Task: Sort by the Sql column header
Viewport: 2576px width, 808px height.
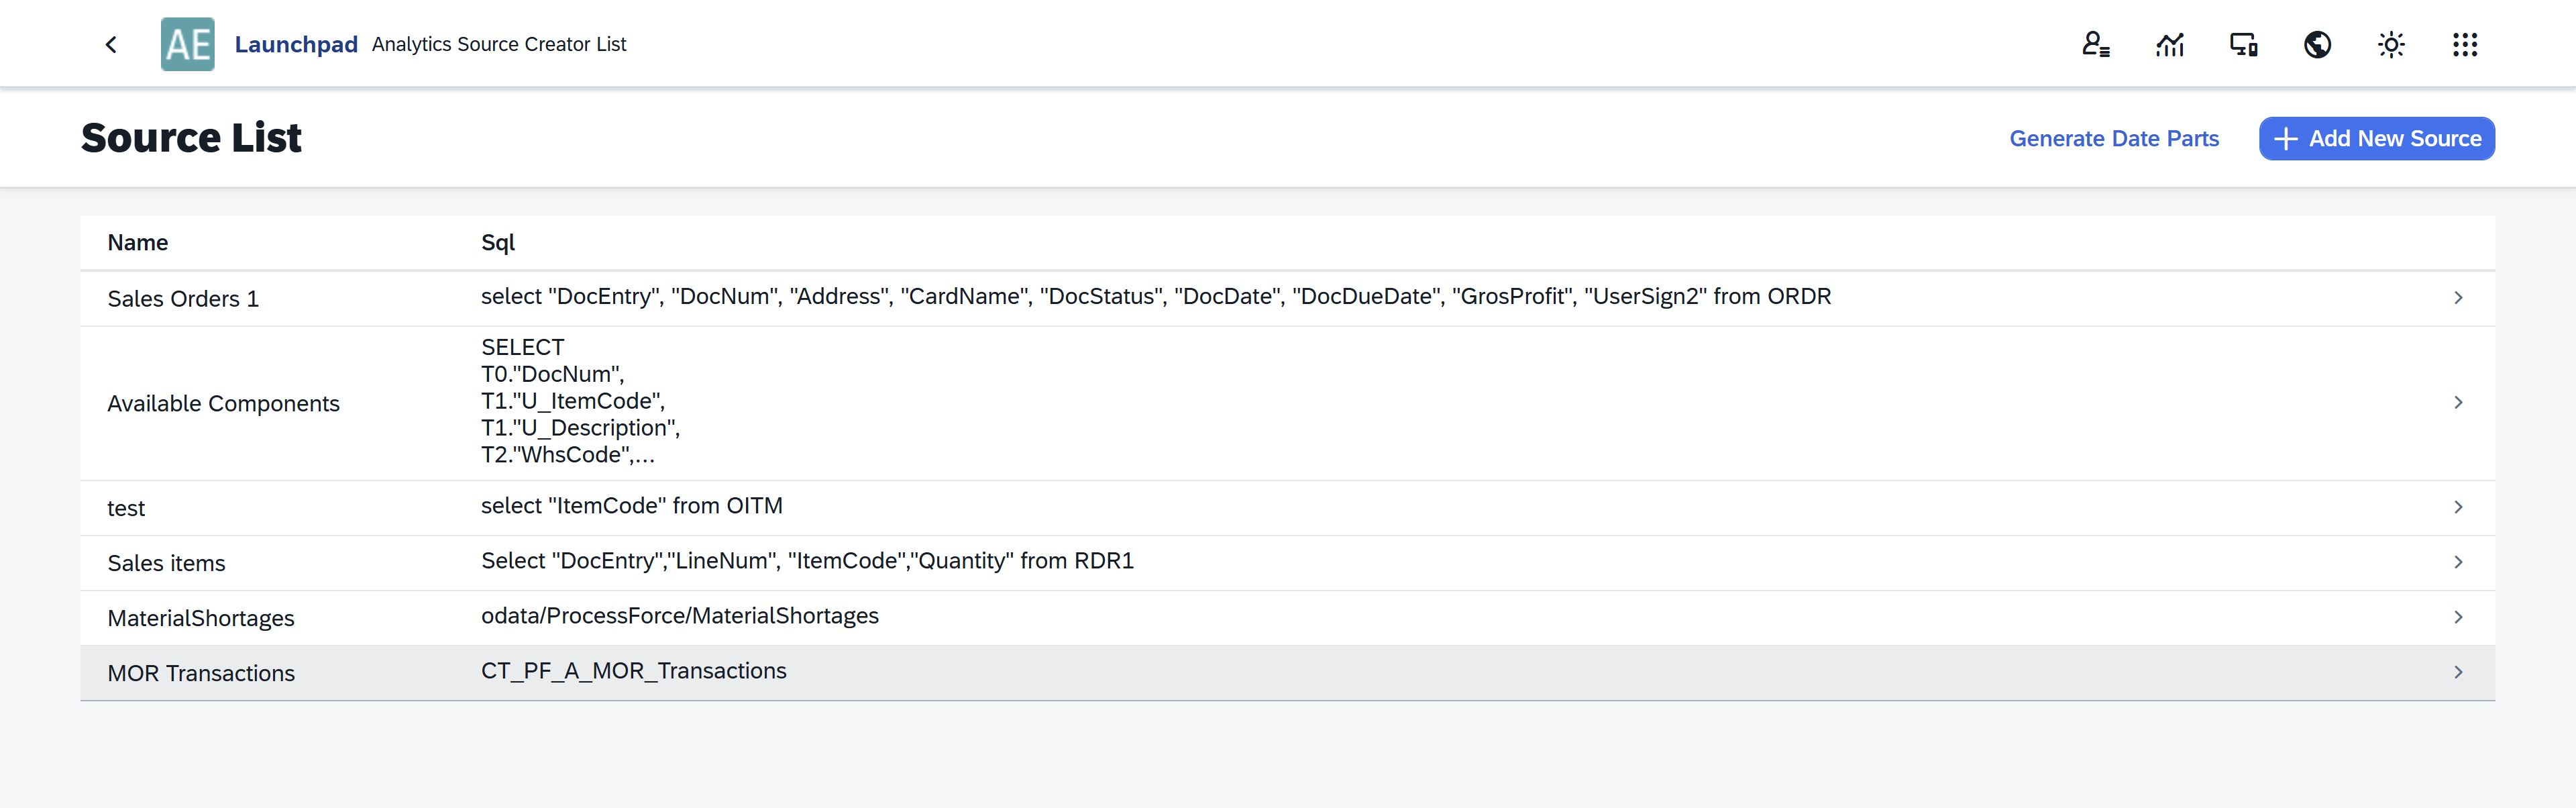Action: 497,242
